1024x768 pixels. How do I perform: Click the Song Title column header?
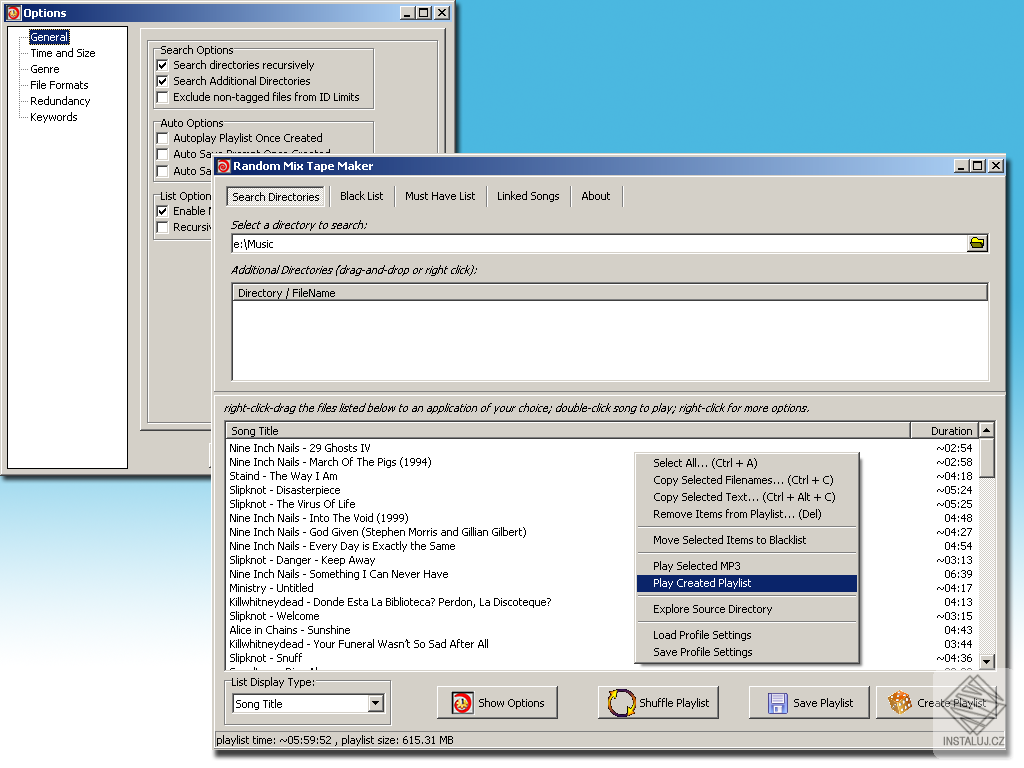(x=568, y=430)
